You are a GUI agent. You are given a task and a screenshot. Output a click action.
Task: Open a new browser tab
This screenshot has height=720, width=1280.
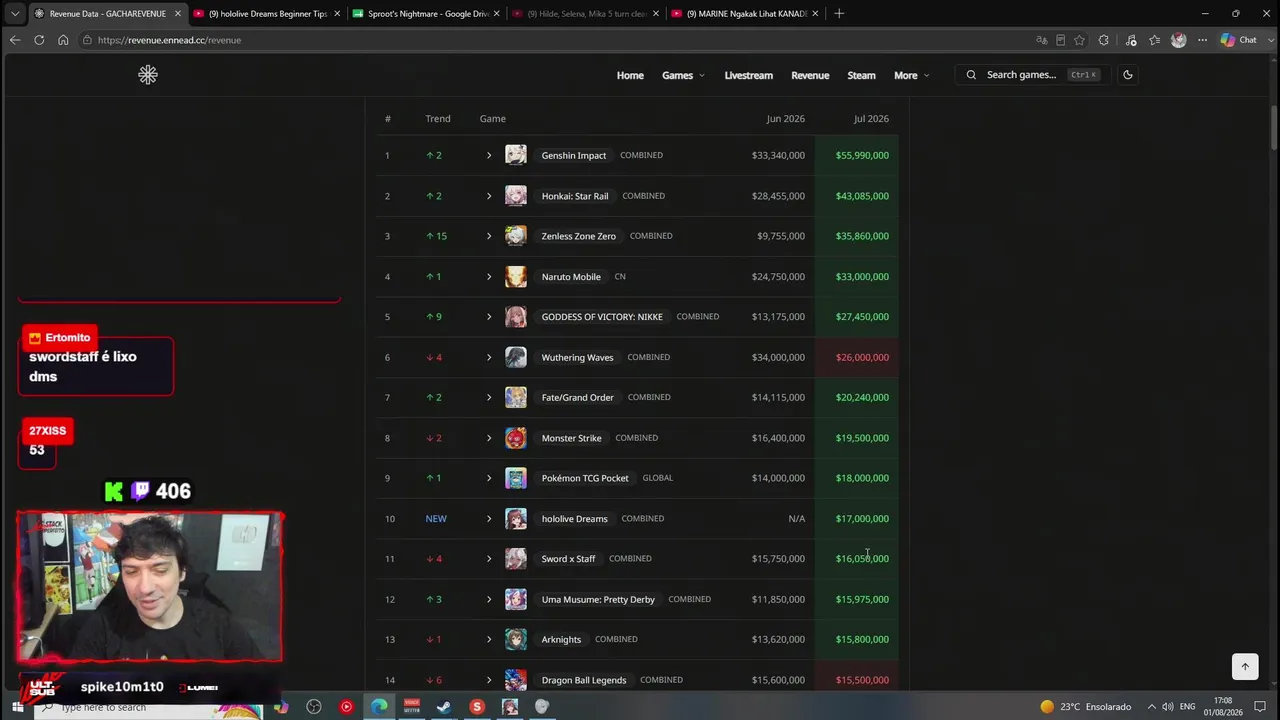[x=839, y=14]
